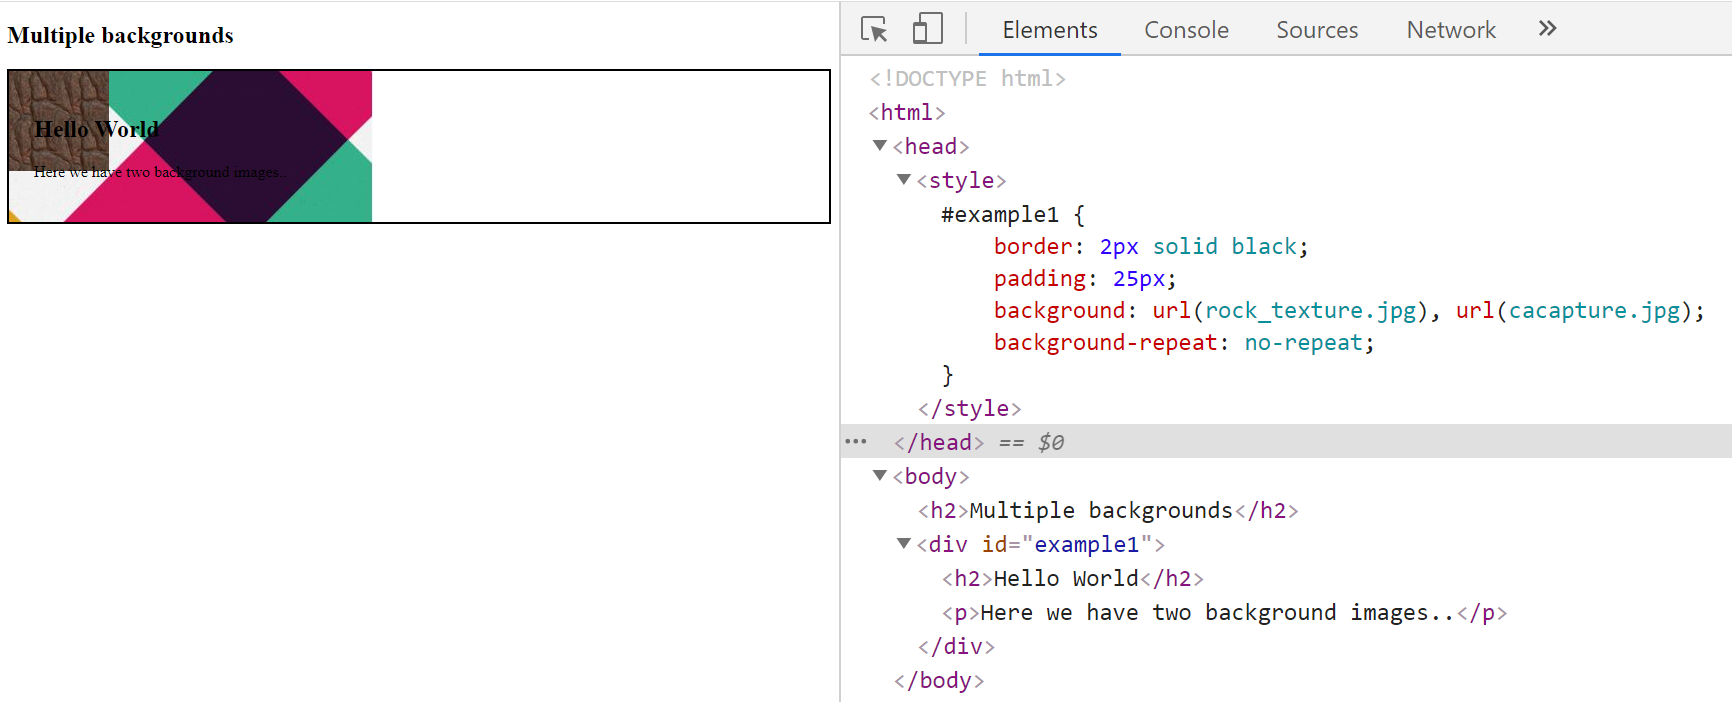
Task: Open the Sources tab
Action: click(x=1316, y=30)
